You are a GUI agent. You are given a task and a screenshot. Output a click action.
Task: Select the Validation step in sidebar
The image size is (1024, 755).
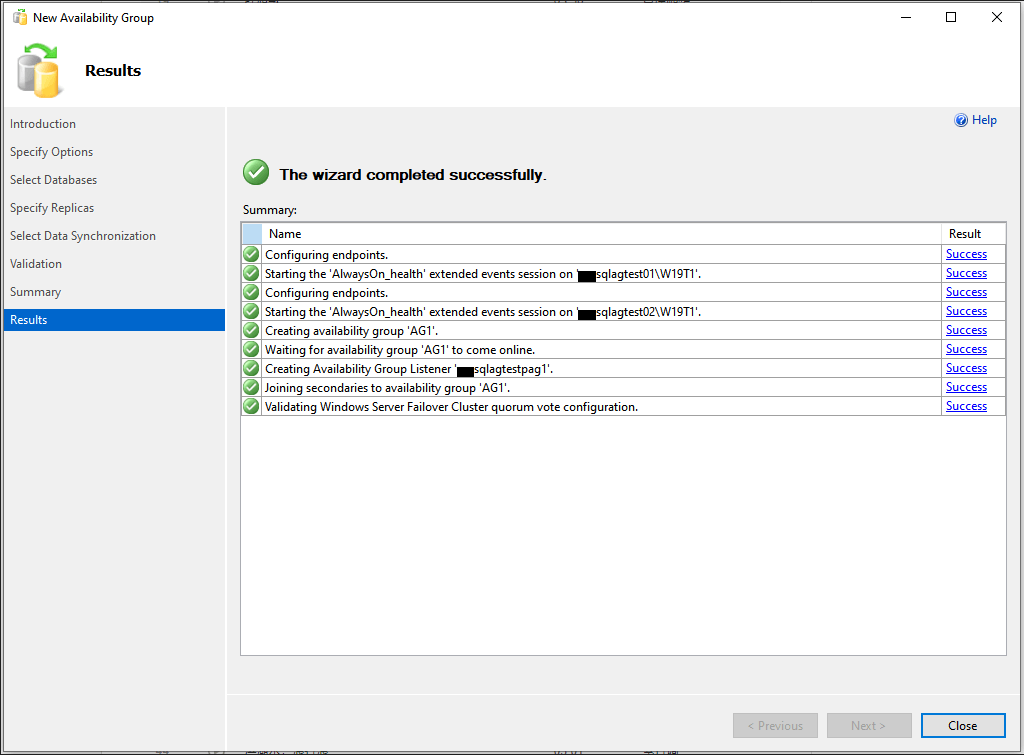click(36, 264)
